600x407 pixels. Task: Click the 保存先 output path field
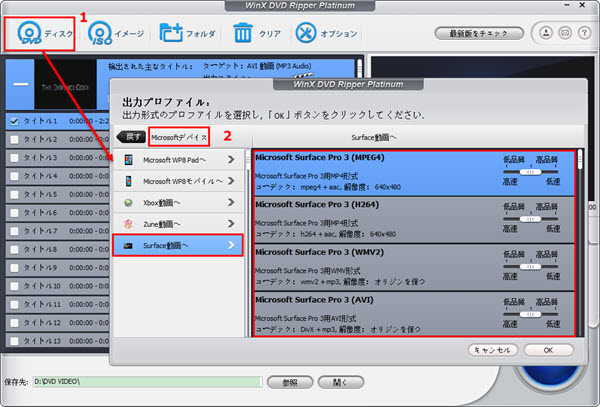pyautogui.click(x=148, y=382)
